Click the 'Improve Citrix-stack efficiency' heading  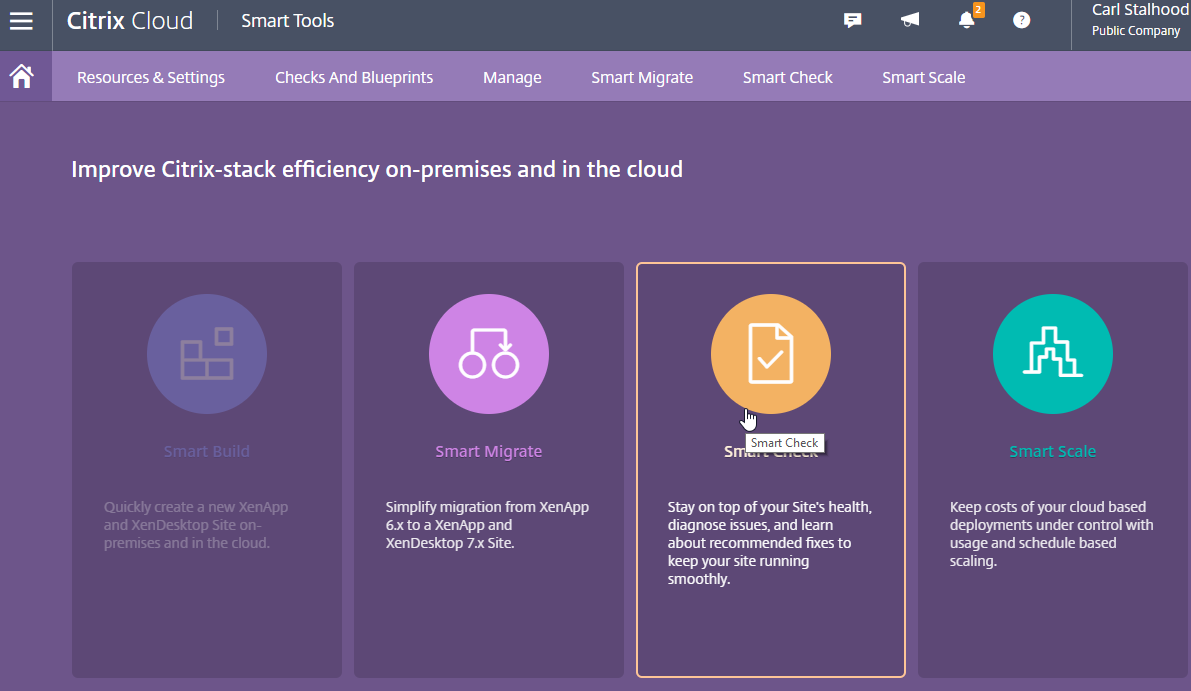(x=377, y=169)
